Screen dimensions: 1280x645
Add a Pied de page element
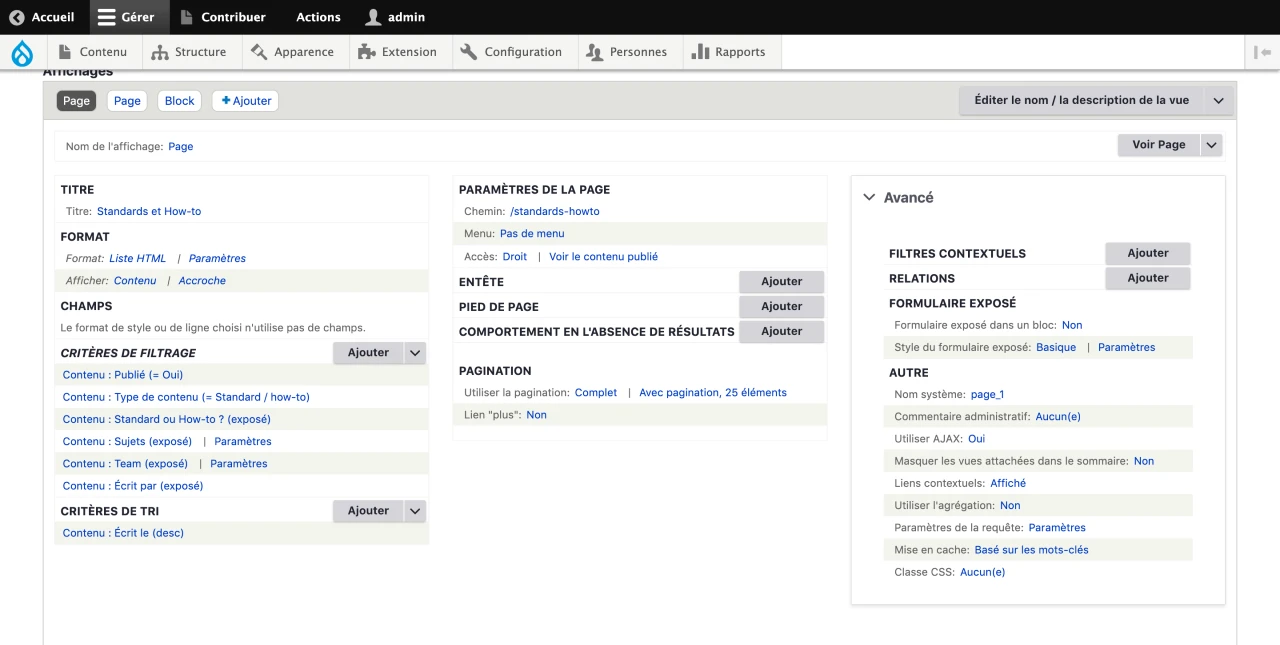782,307
